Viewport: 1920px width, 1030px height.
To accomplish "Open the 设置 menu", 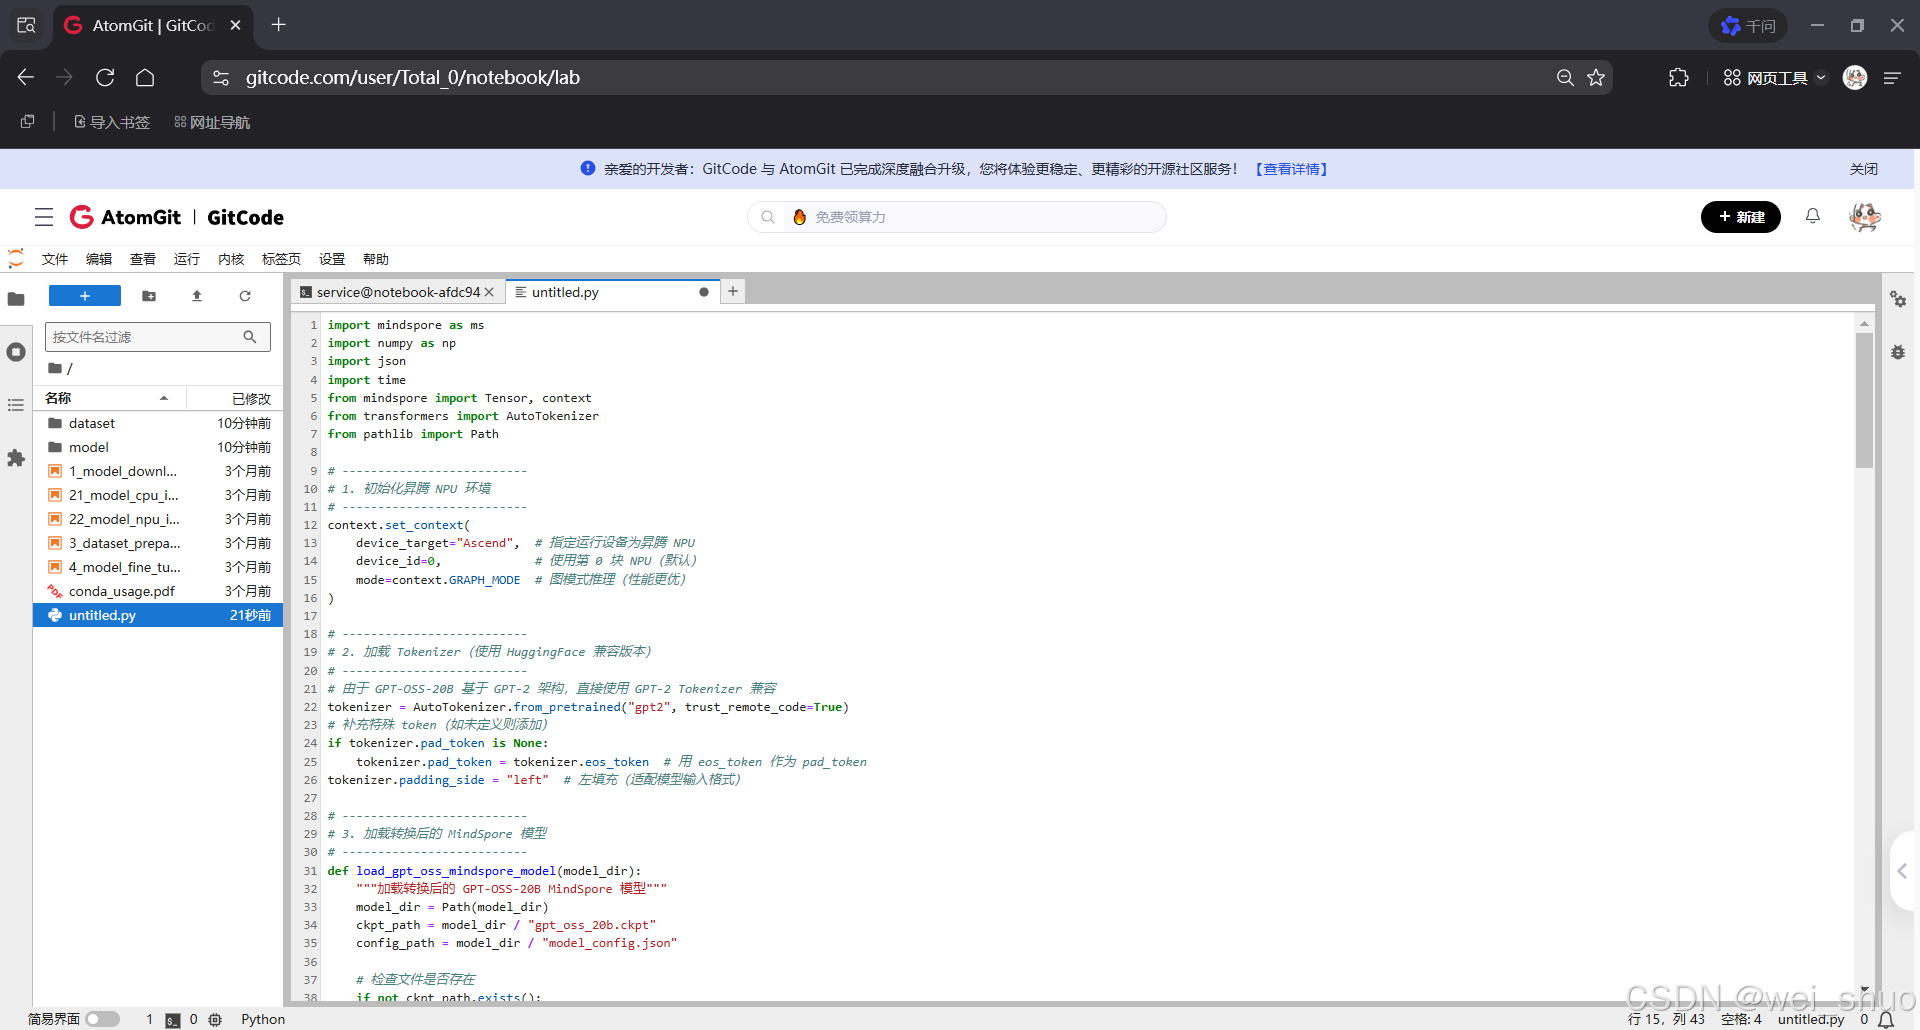I will (x=332, y=259).
